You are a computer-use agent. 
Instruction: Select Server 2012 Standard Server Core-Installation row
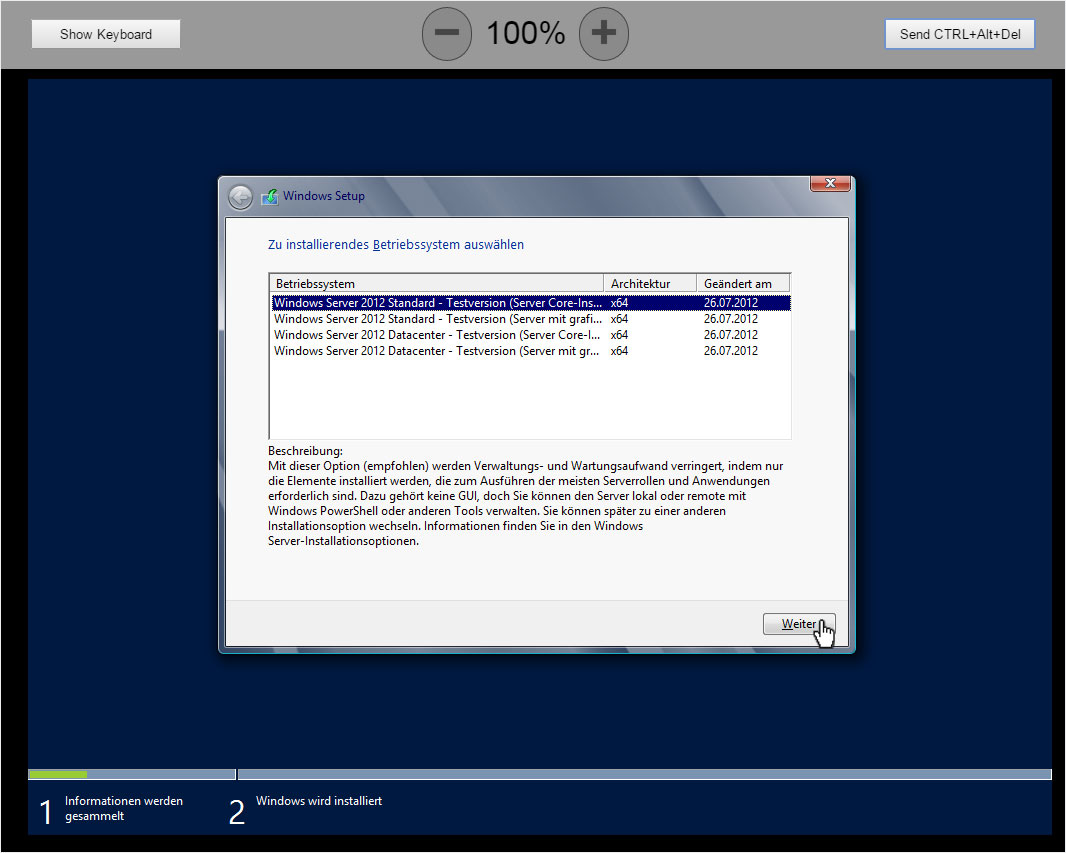(x=530, y=303)
